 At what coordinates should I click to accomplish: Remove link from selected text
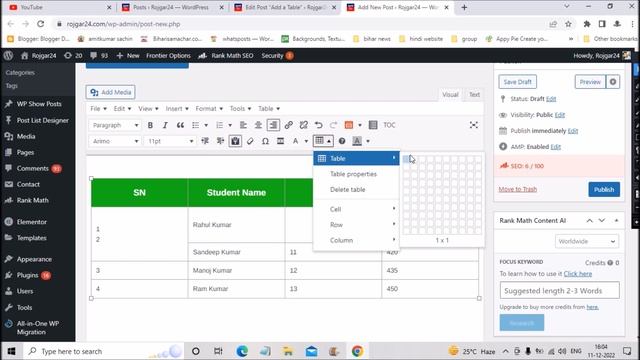(x=303, y=125)
